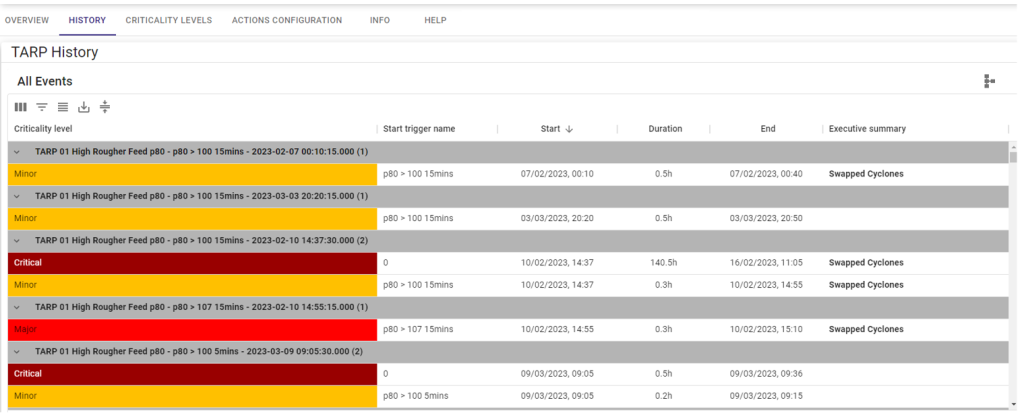Select the red Major criticality cell
Screen dimensions: 1024x415
pos(192,329)
